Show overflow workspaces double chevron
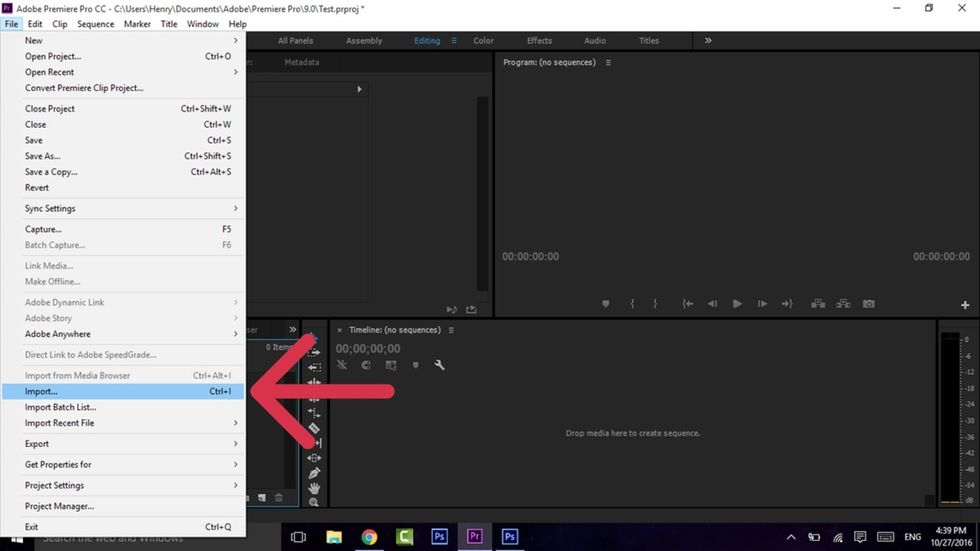The width and height of the screenshot is (980, 551). 708,41
